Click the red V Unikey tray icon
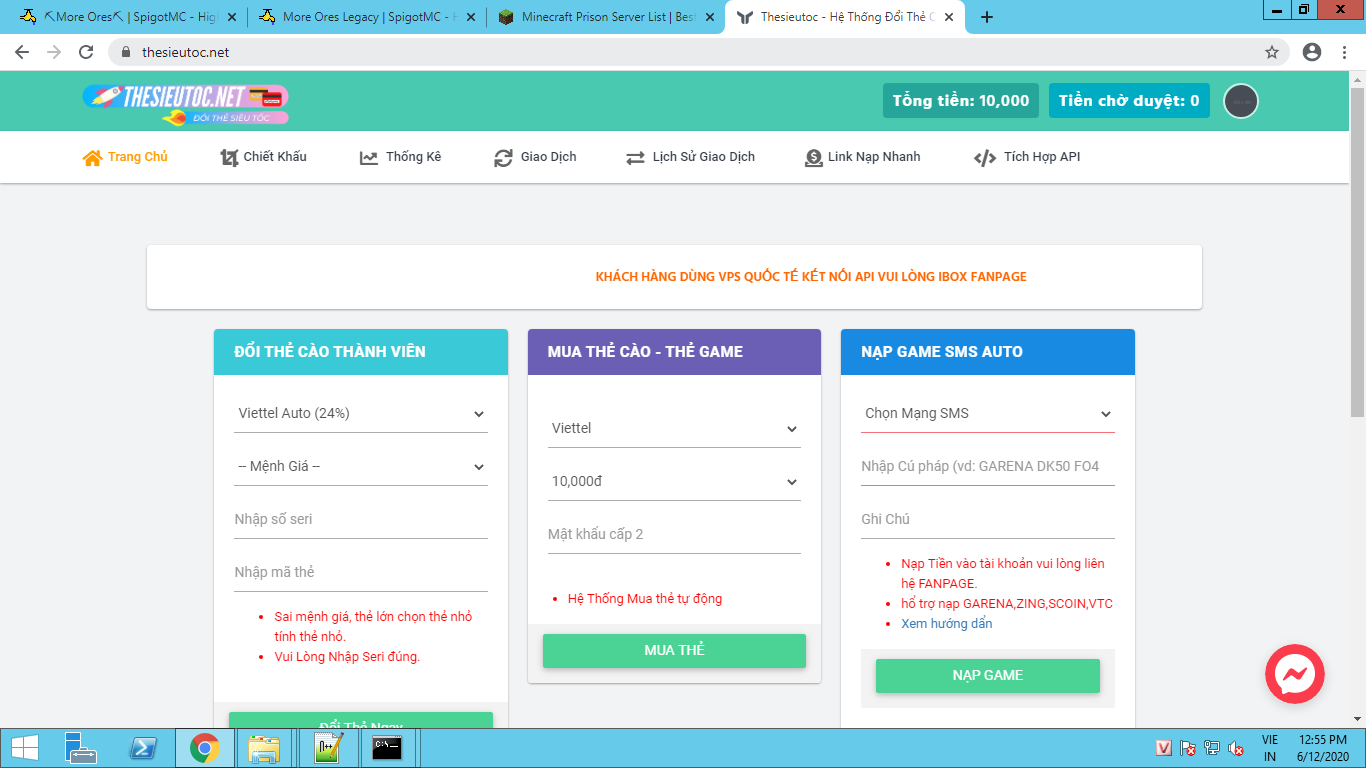The width and height of the screenshot is (1366, 768). [1164, 748]
